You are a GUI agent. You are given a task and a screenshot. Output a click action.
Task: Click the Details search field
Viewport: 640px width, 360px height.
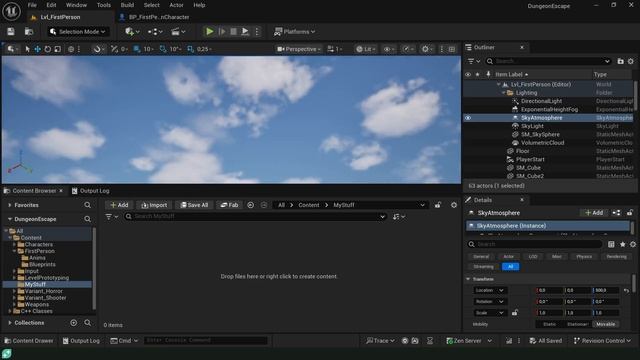coord(535,244)
